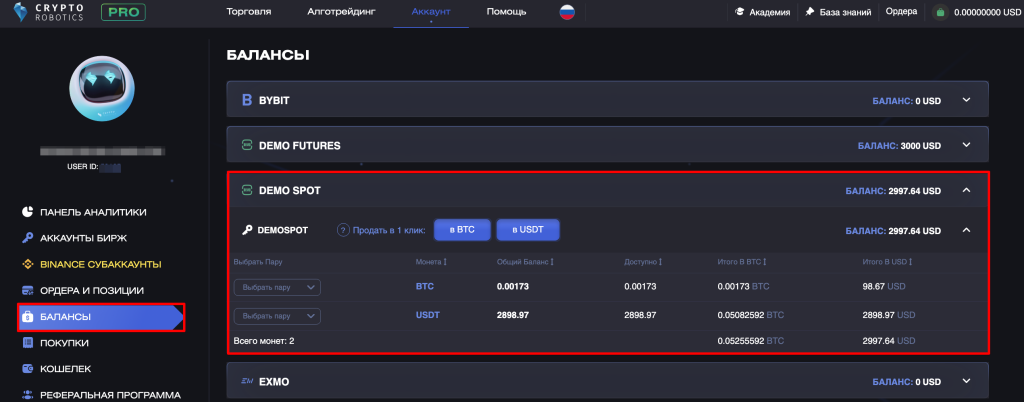Image resolution: width=1024 pixels, height=402 pixels.
Task: Open Реферальная программа in sidebar
Action: pos(110,395)
